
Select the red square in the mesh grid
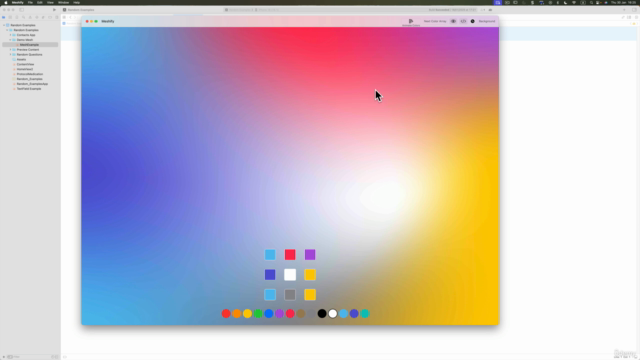coord(290,255)
